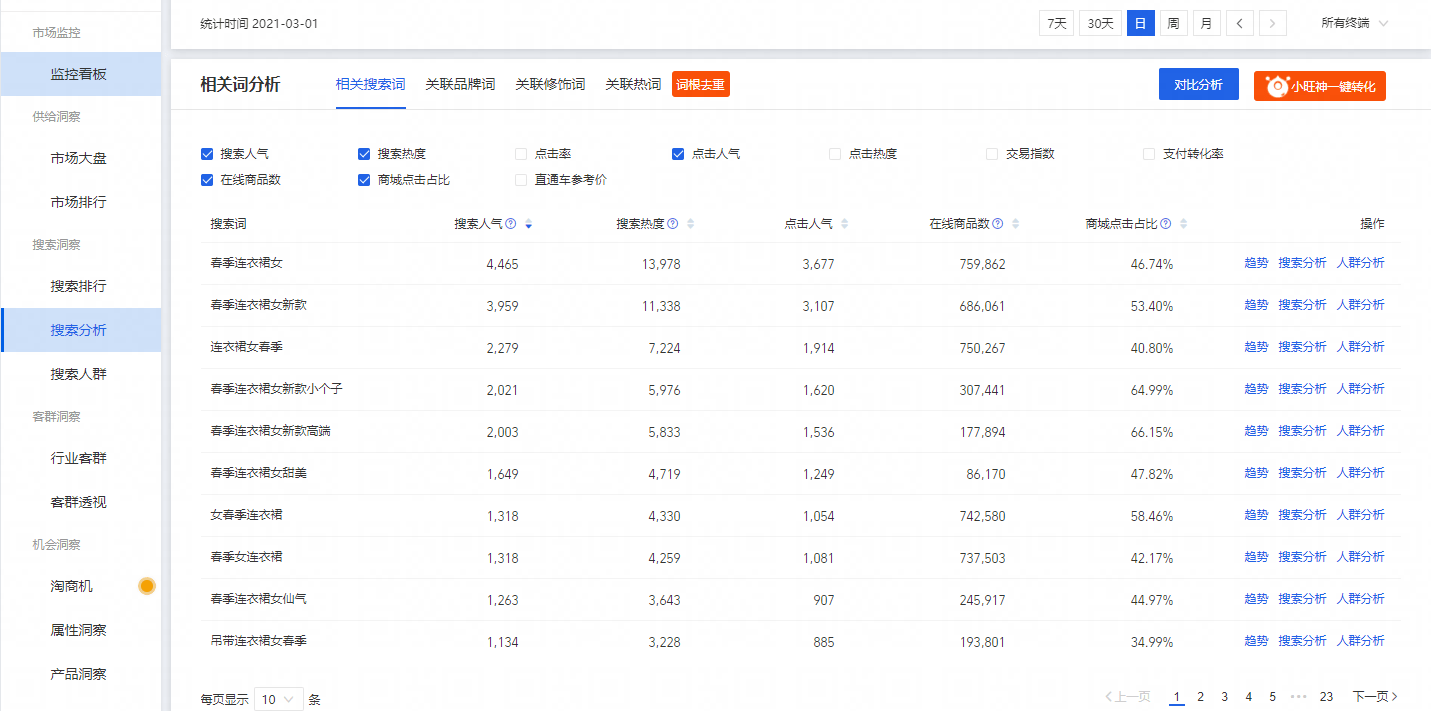Open 人群分析 for 吊带连衣裙女春季
Viewport: 1431px width, 711px height.
coord(1361,641)
